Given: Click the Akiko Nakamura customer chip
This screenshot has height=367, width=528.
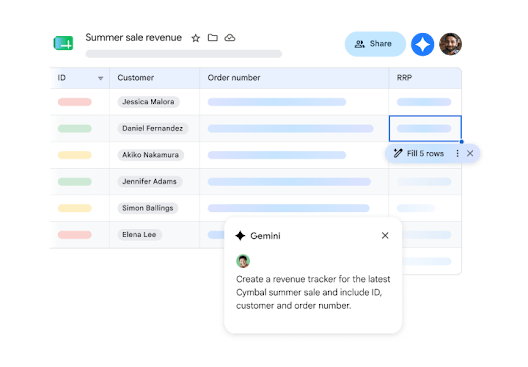Looking at the screenshot, I should 151,155.
